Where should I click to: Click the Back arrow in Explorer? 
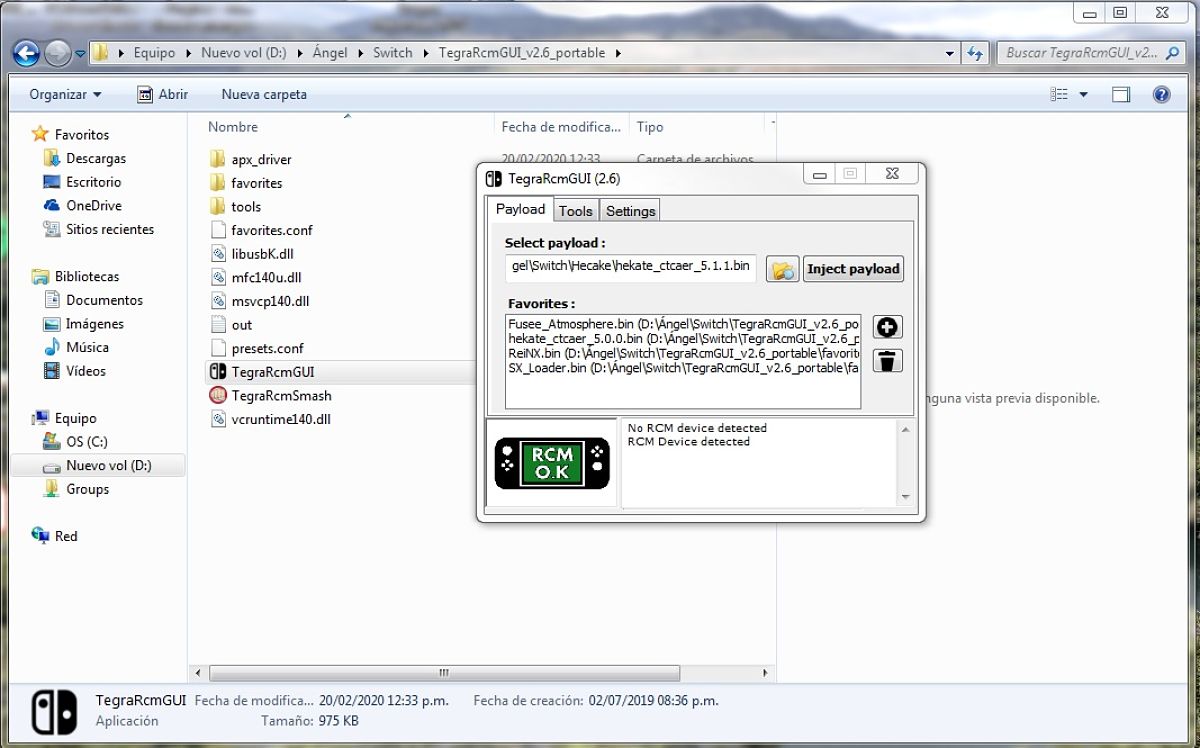(27, 53)
